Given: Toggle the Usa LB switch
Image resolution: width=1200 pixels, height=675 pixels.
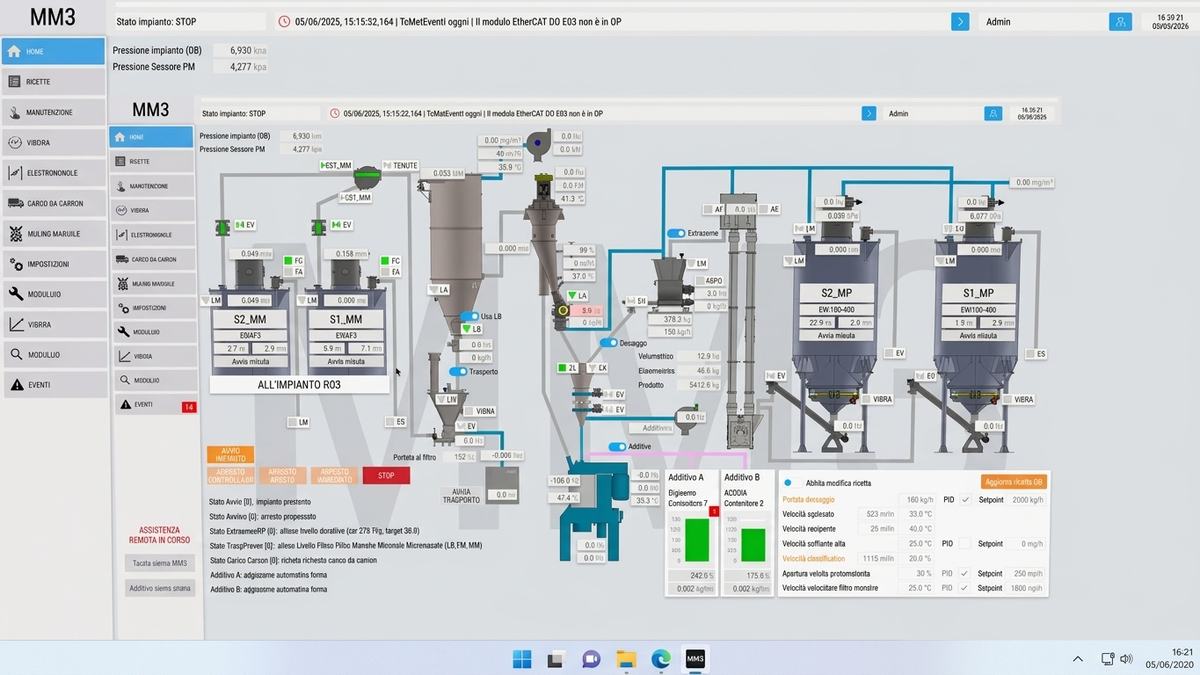Looking at the screenshot, I should point(470,316).
